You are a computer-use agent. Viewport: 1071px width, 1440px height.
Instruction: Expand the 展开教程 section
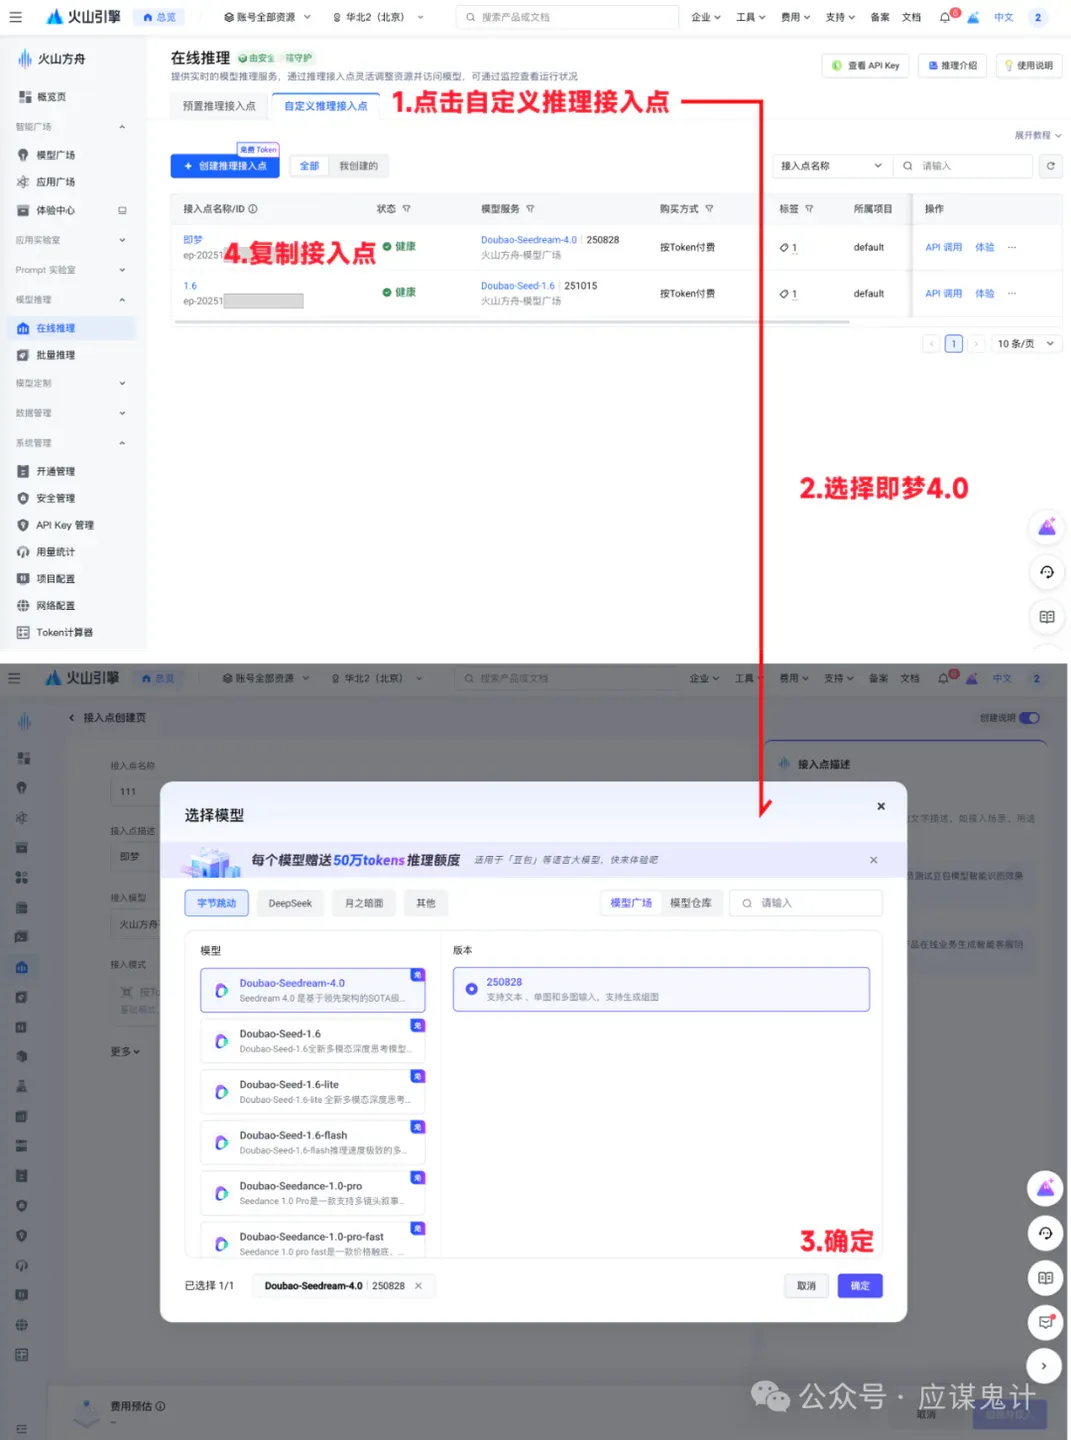coord(1038,135)
